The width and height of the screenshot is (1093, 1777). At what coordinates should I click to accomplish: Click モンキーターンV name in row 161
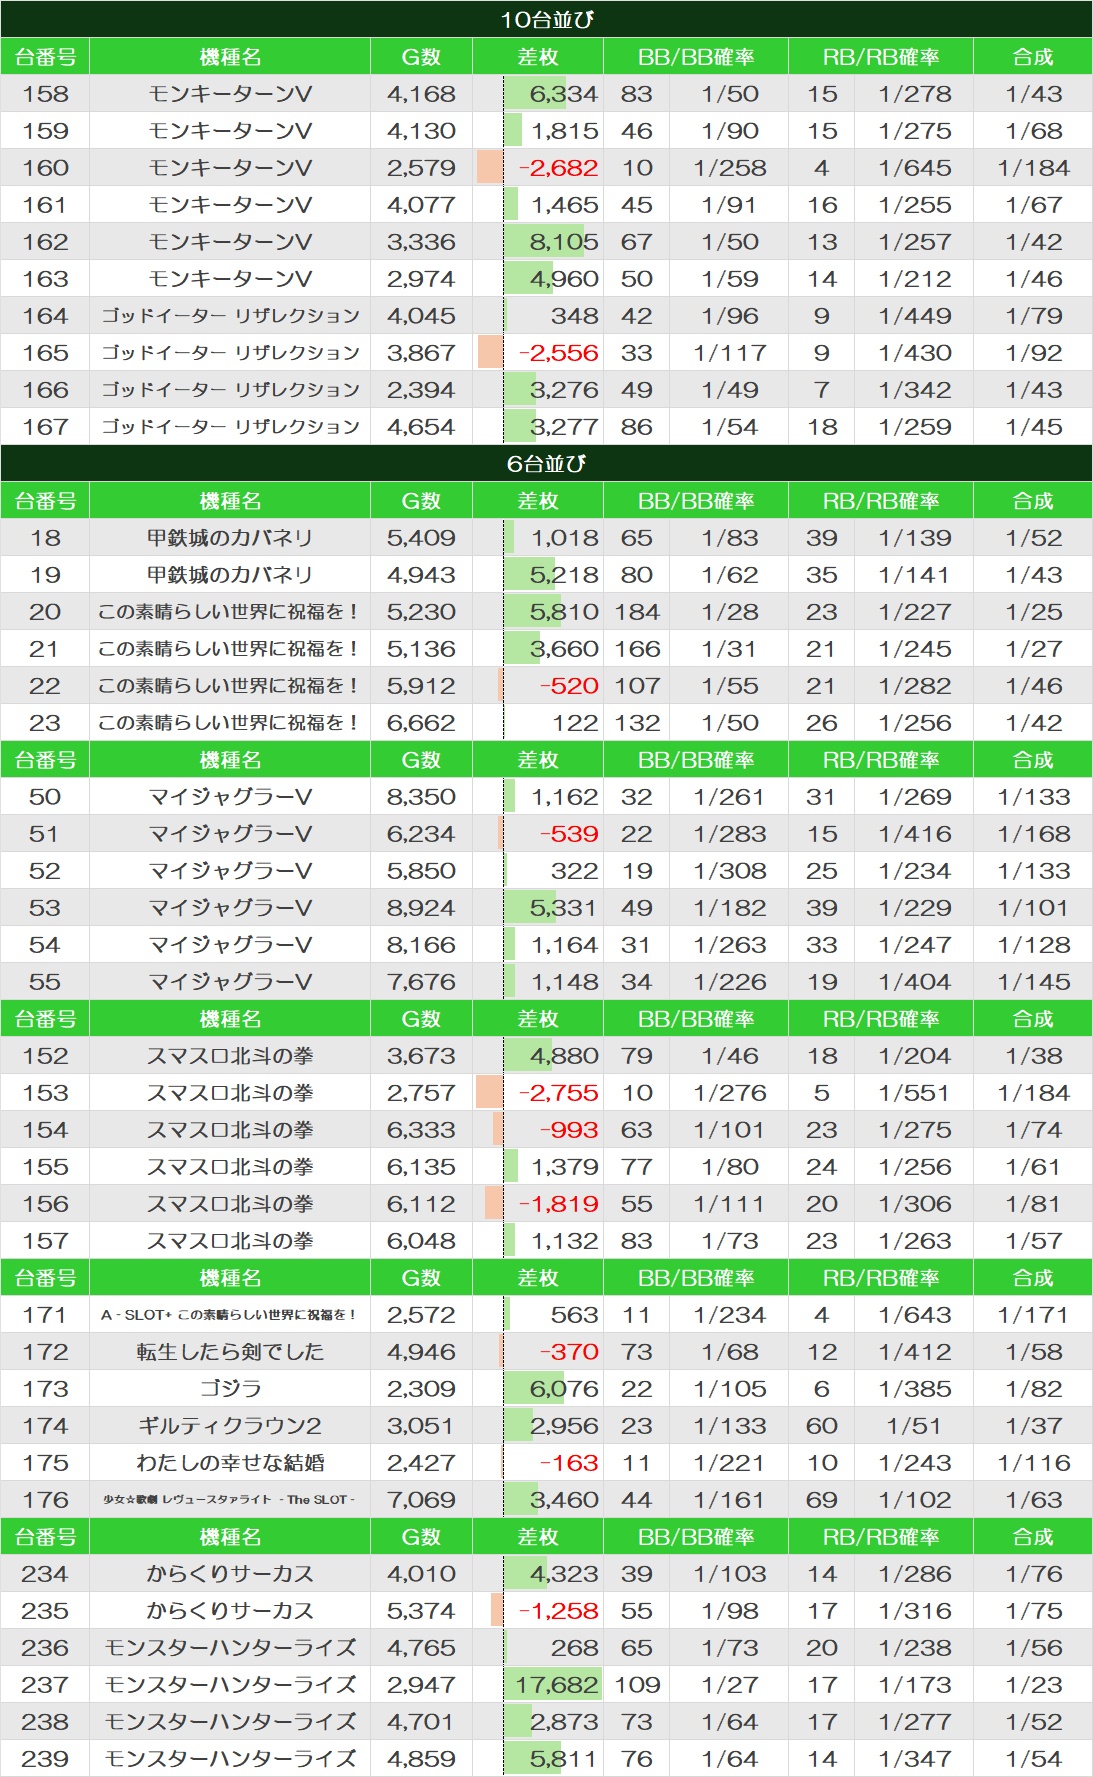(x=230, y=205)
